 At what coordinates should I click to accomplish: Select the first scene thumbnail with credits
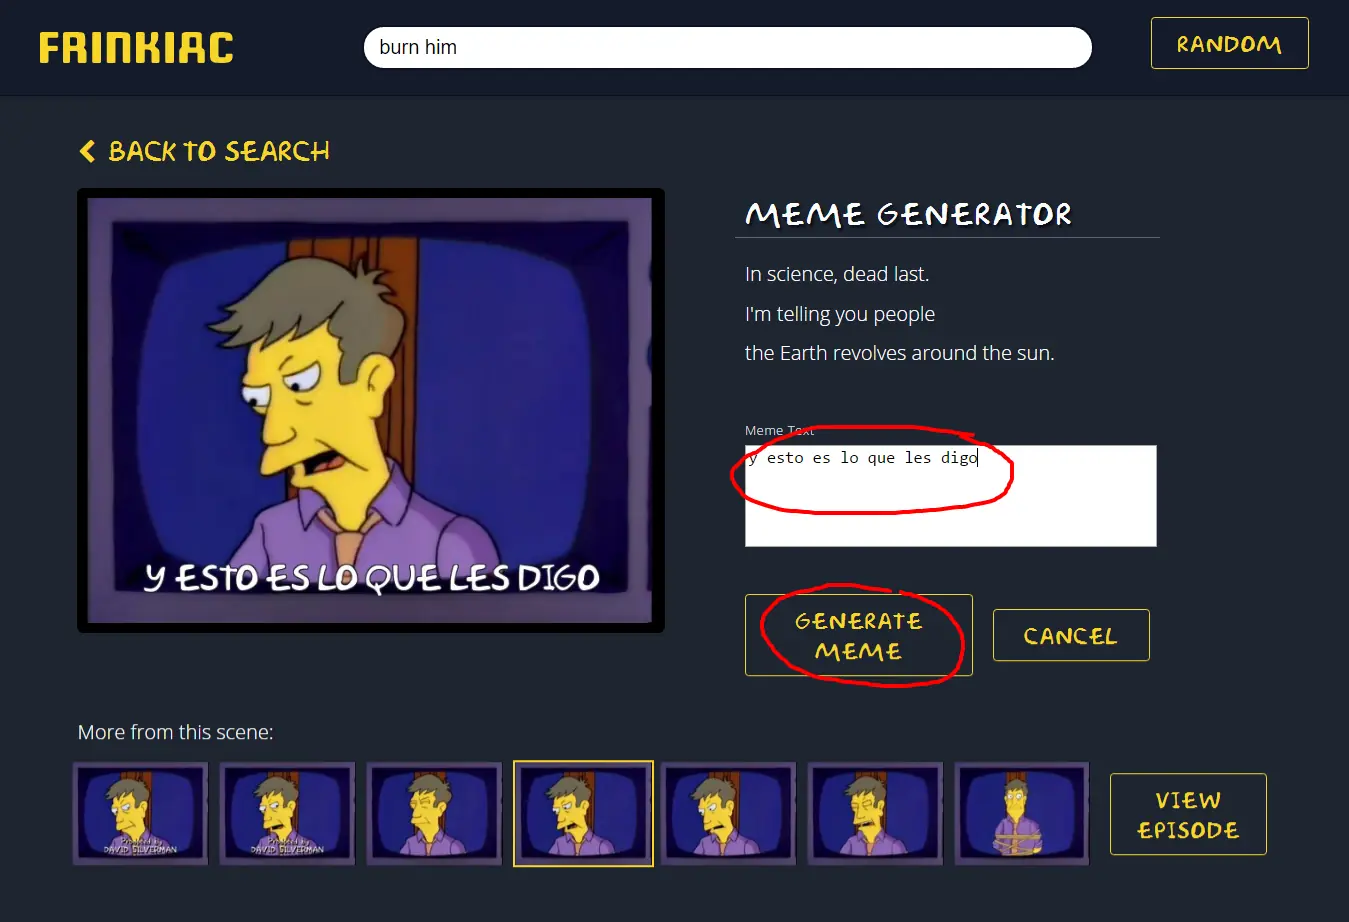(x=140, y=814)
